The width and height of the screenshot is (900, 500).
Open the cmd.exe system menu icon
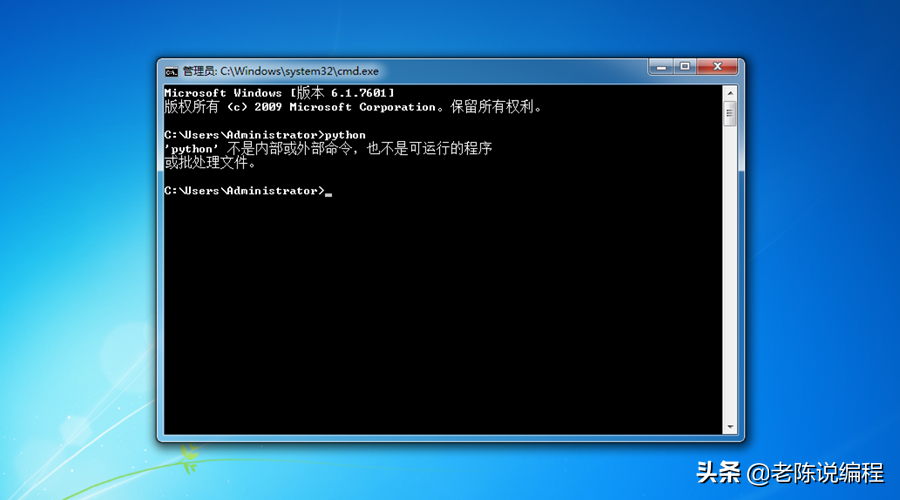(171, 72)
